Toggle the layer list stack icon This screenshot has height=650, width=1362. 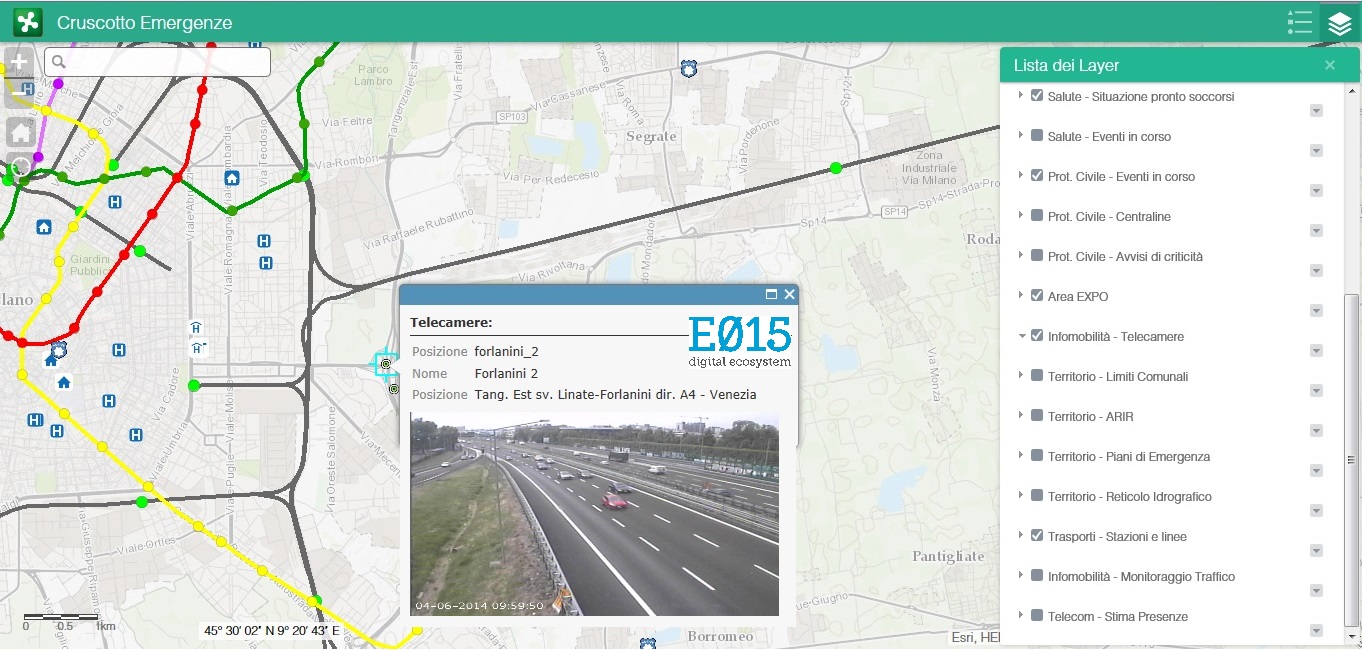coord(1340,23)
